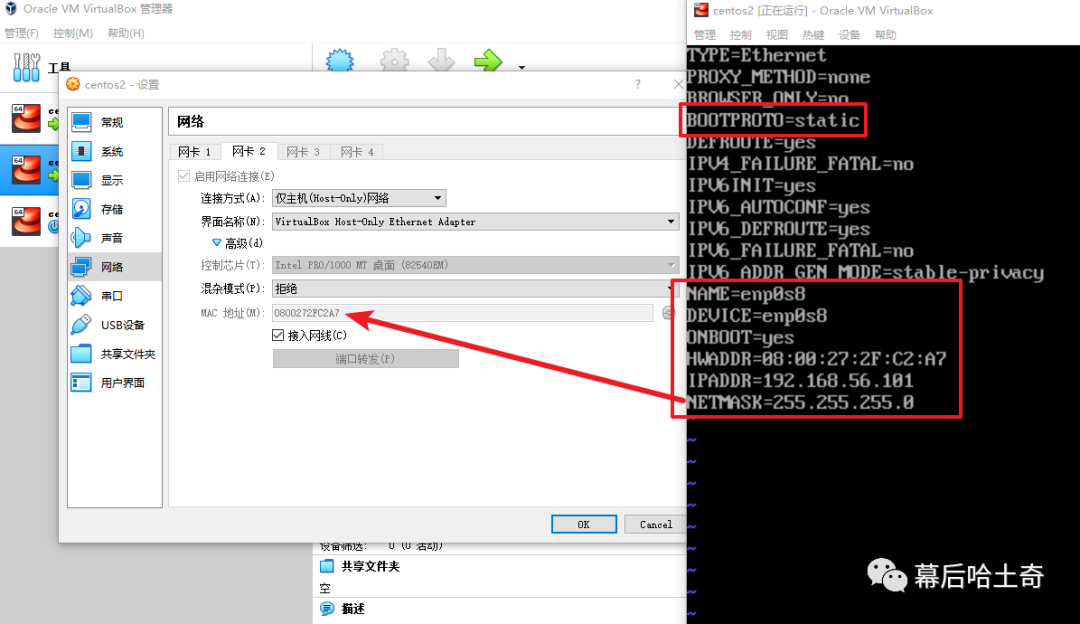Viewport: 1080px width, 624px height.
Task: Open the 常规 (General) settings category
Action: (x=110, y=122)
